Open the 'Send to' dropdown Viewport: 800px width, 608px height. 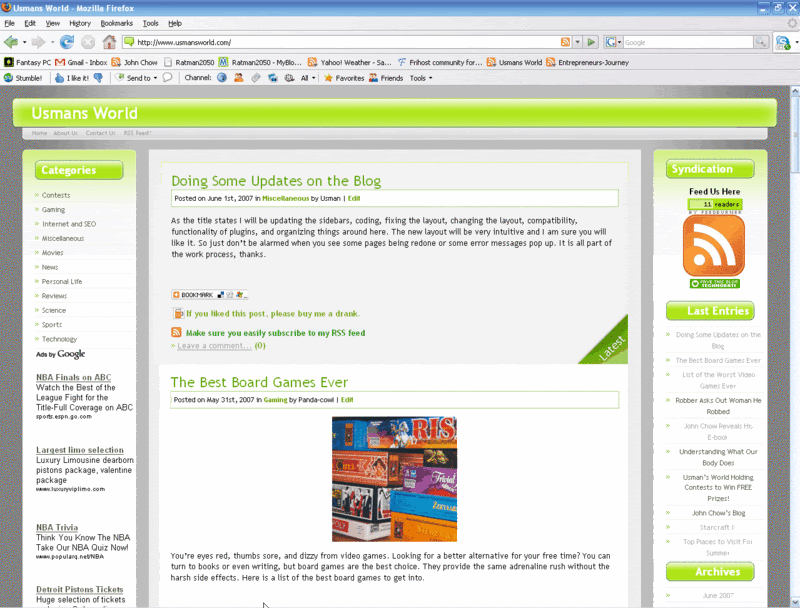pos(138,77)
